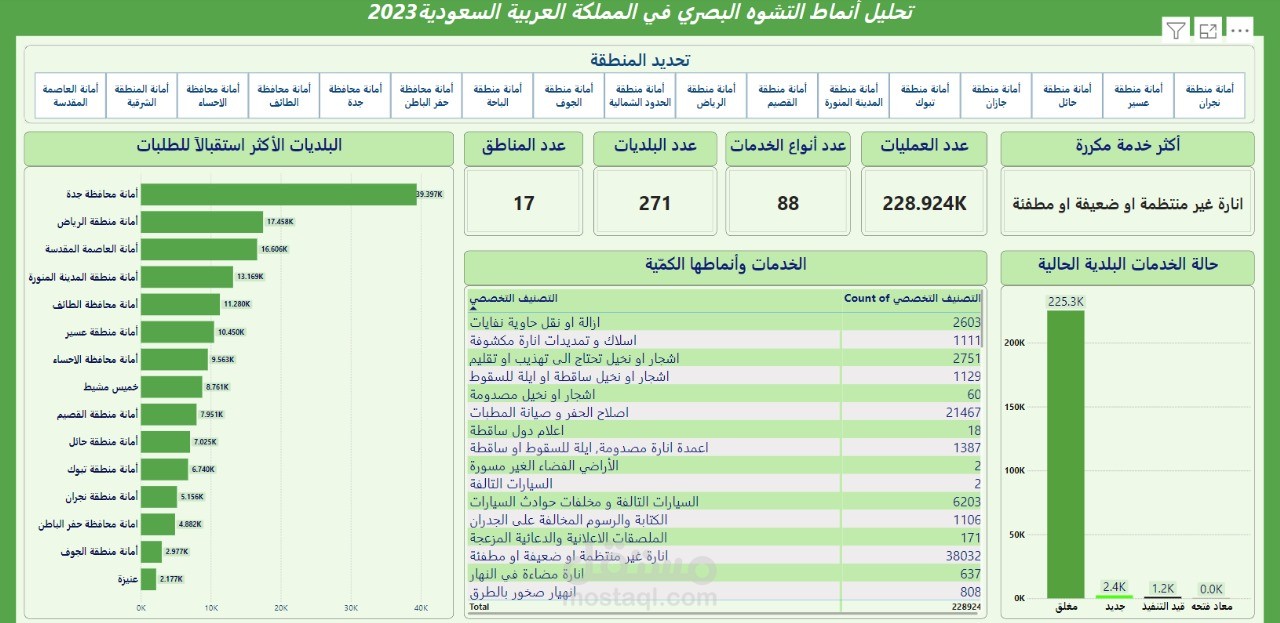Select table row الكتابة والرسوم المخالفة على الجدران
The image size is (1280, 623).
(x=725, y=520)
